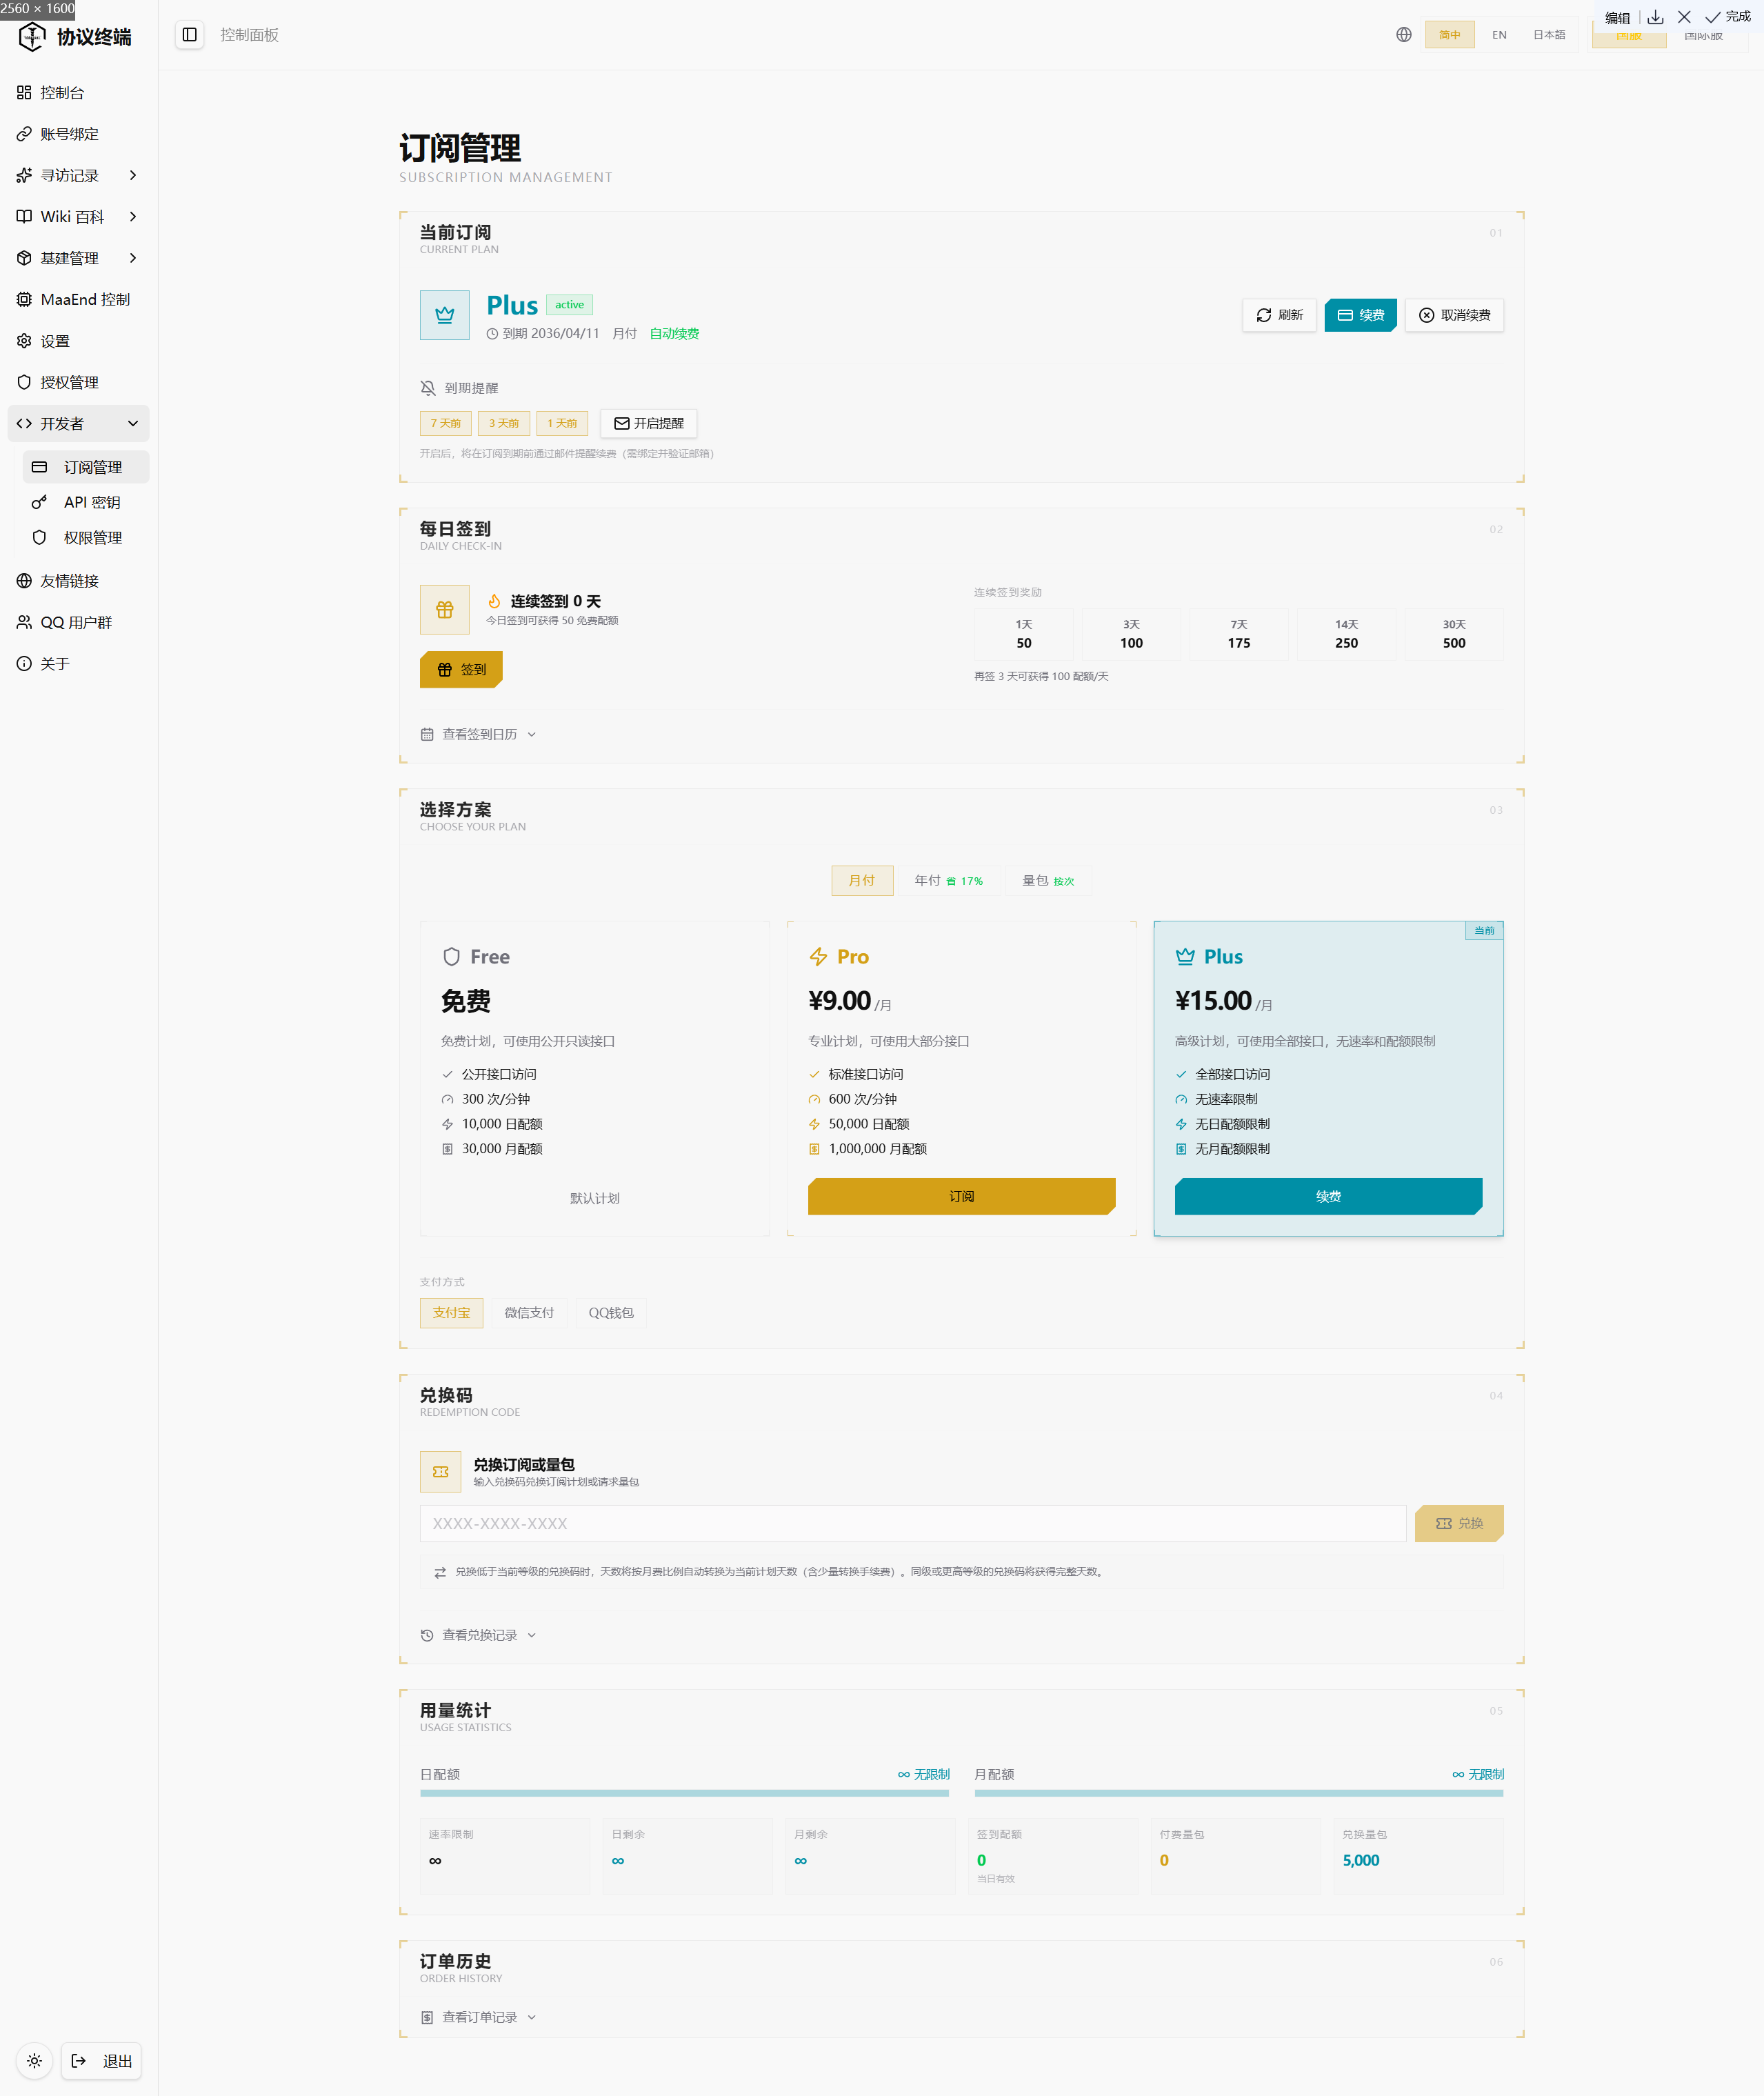Open 关于 in the sidebar
The width and height of the screenshot is (1764, 2096).
tap(78, 664)
